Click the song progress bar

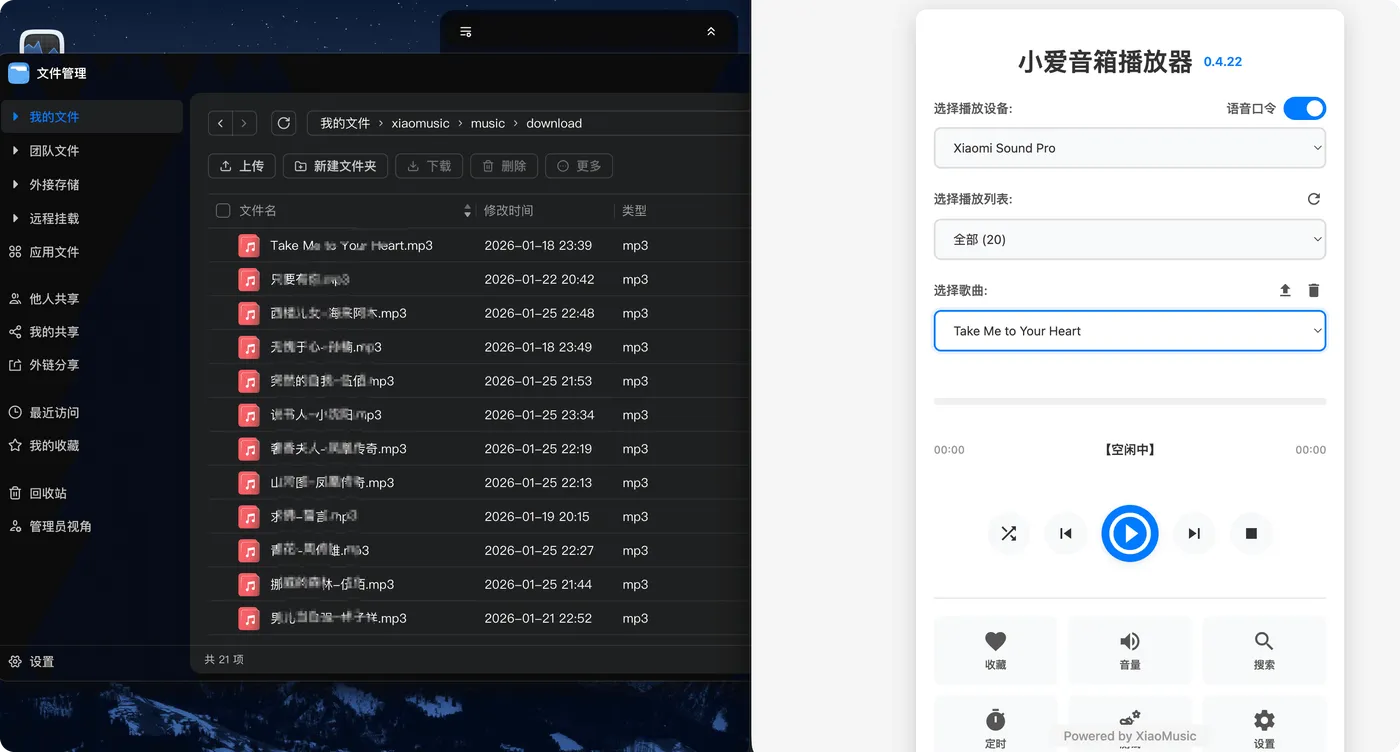pos(1130,401)
